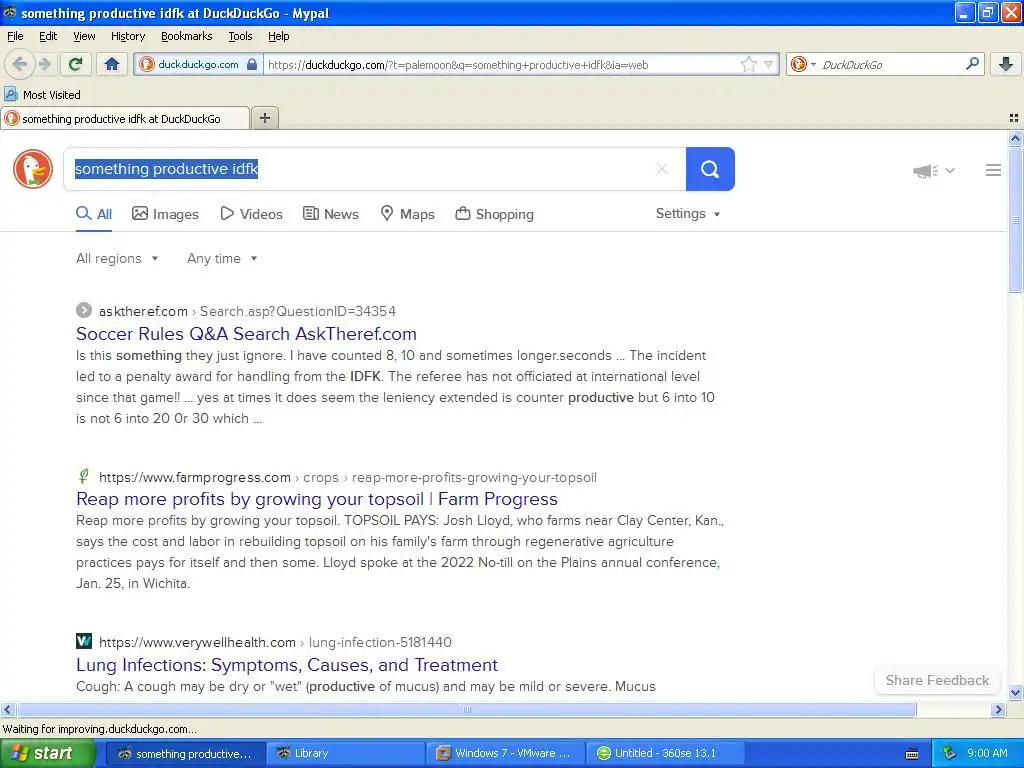
Task: Open the megaphone feedback dropdown
Action: (934, 170)
